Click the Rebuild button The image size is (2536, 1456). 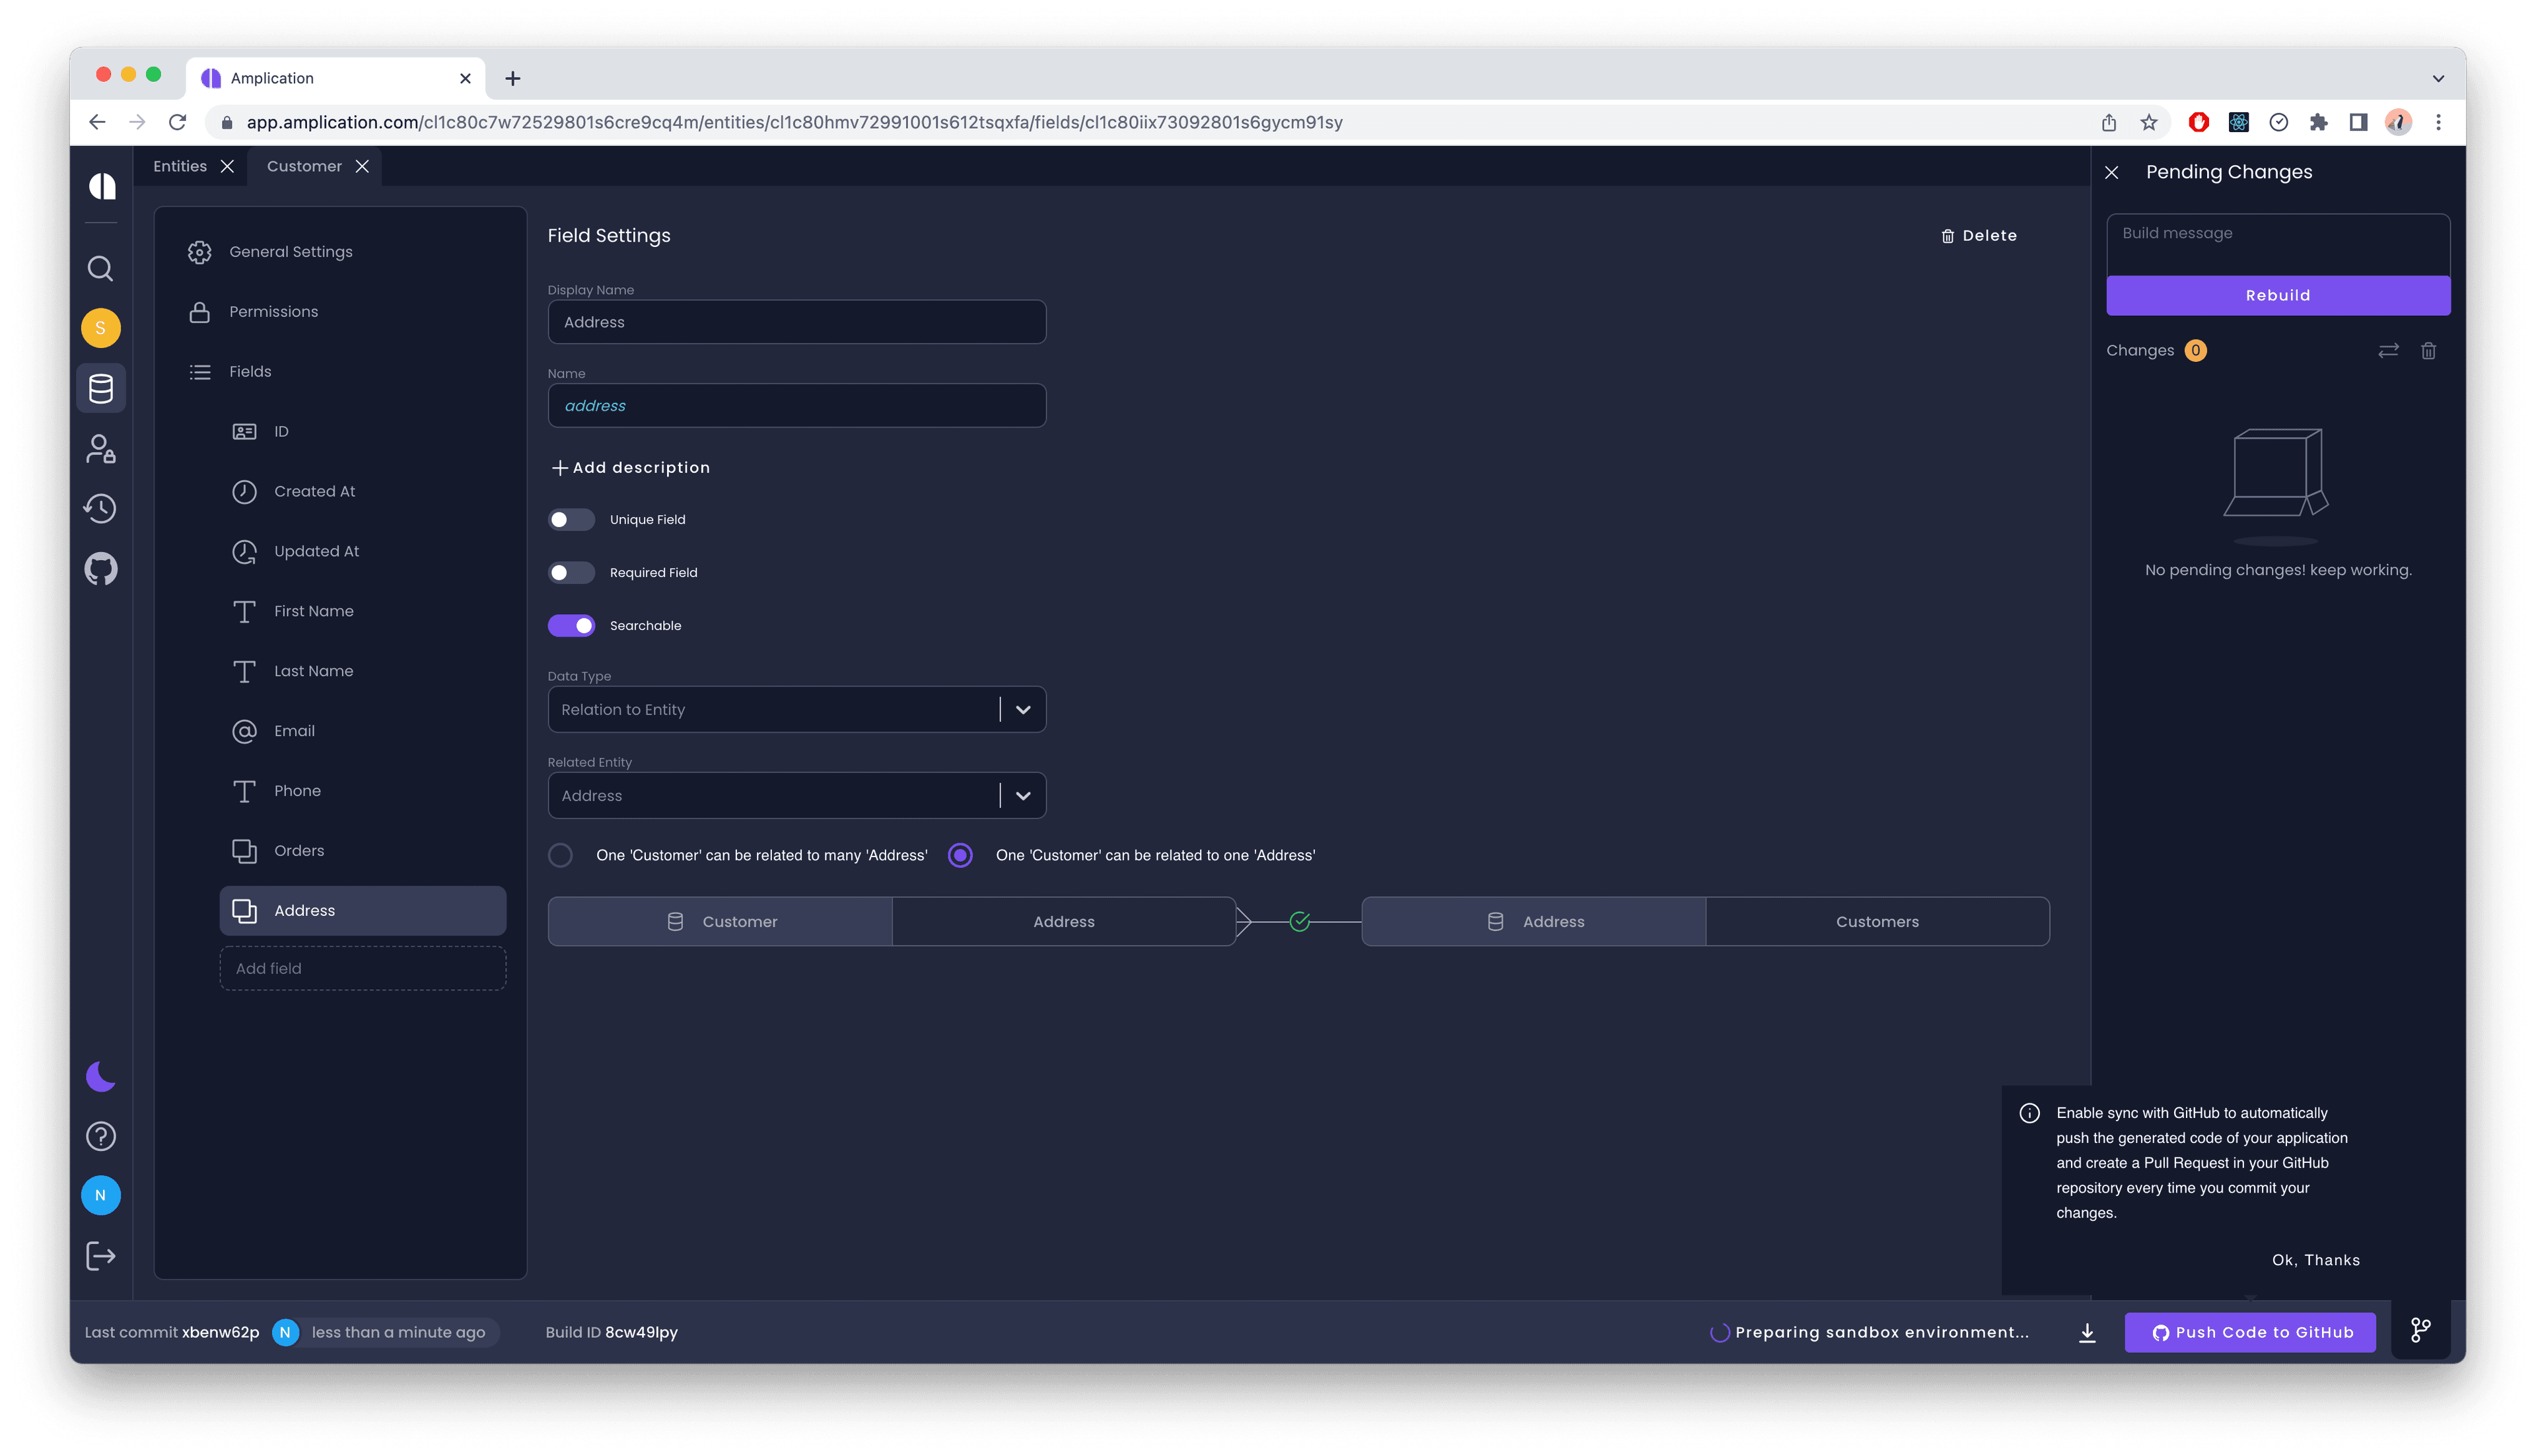pos(2278,295)
